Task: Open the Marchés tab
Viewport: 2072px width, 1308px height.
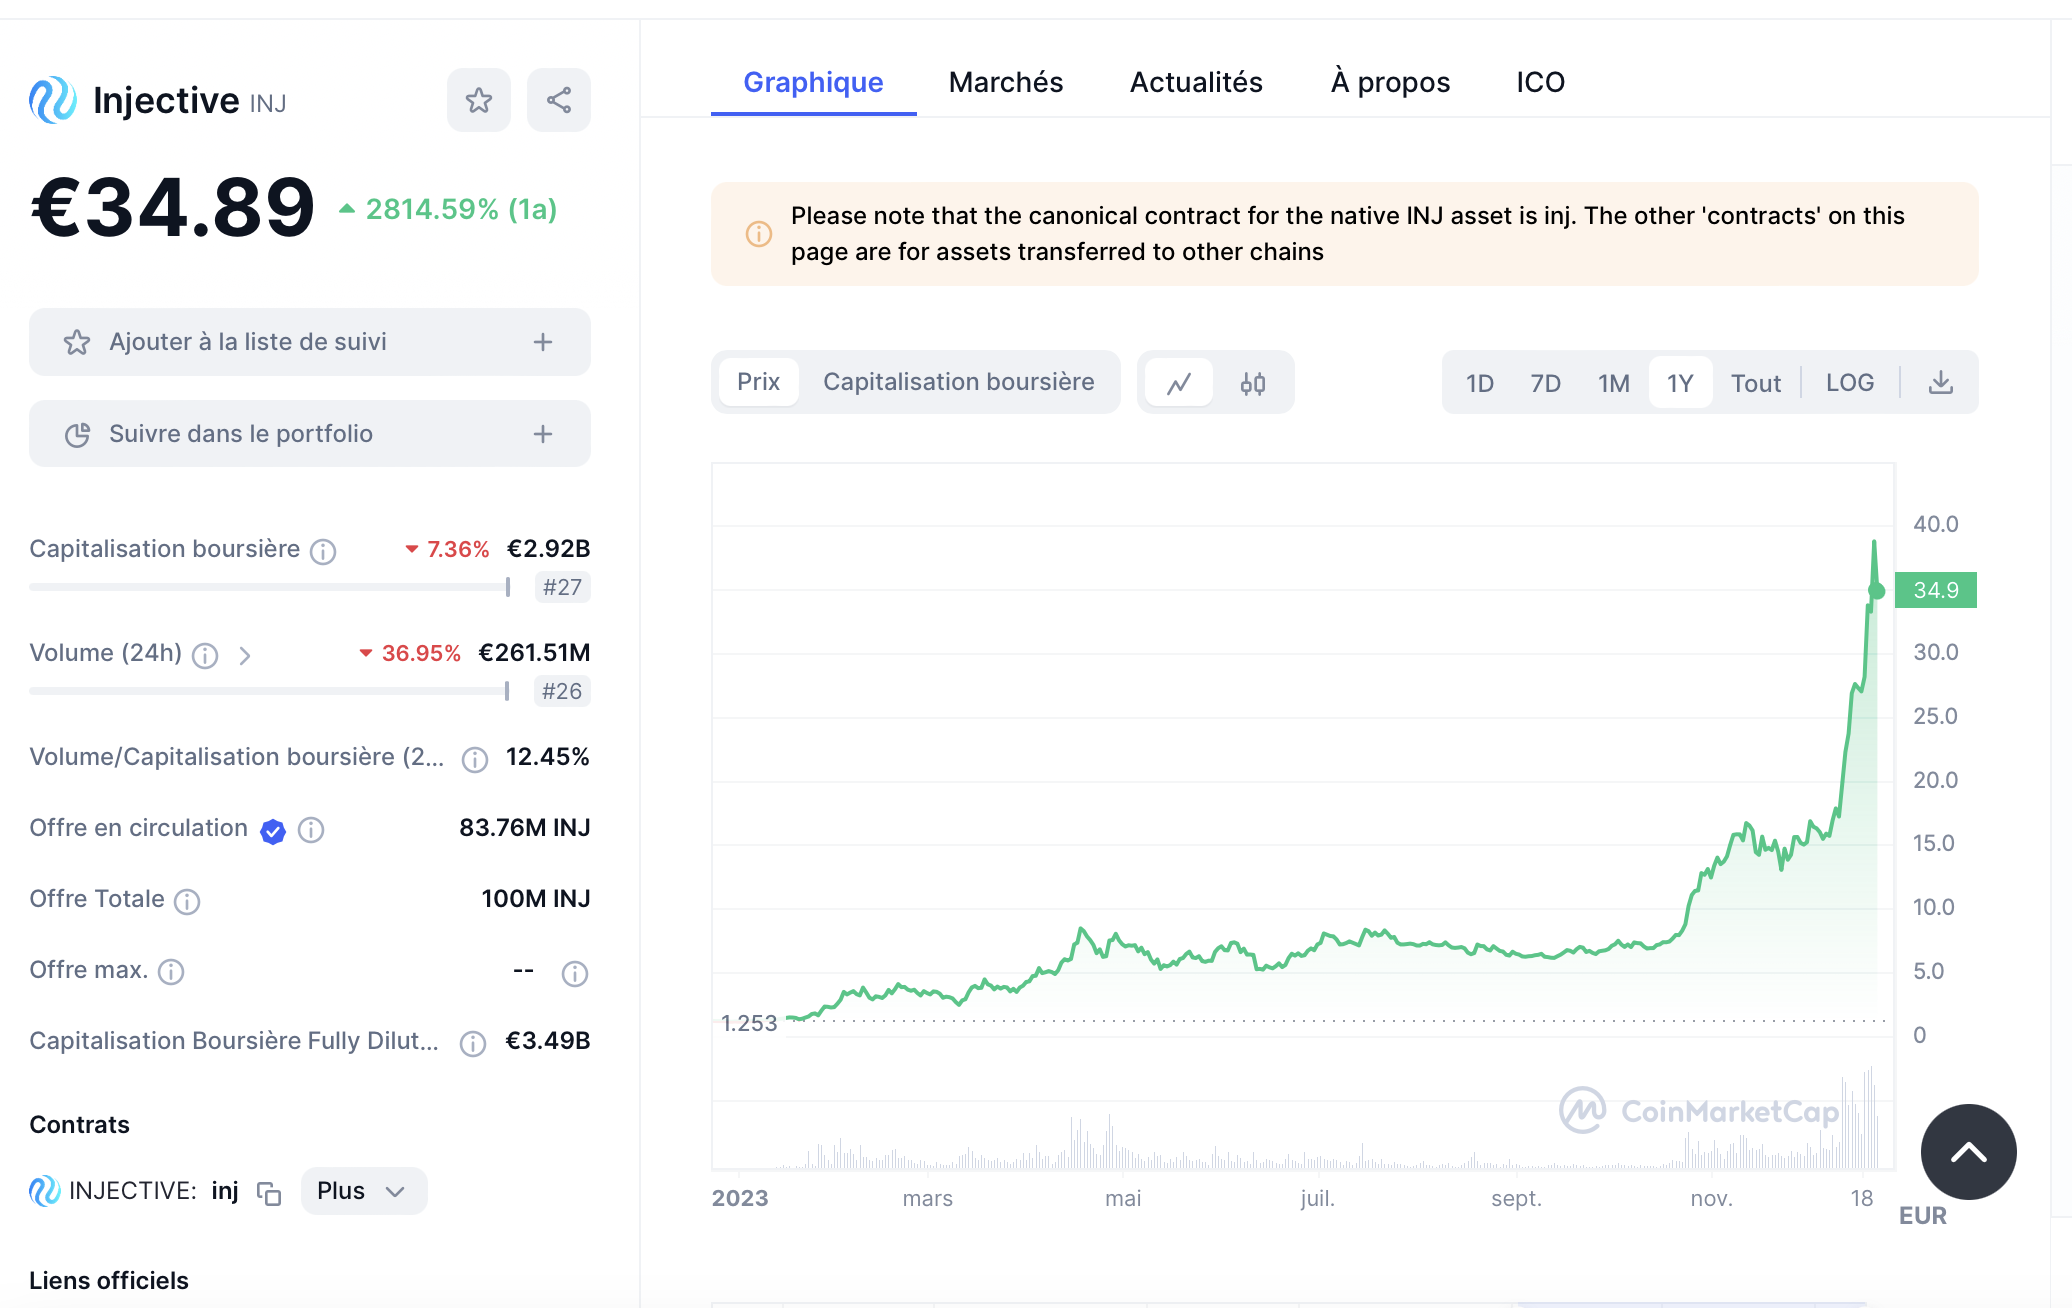Action: (1005, 82)
